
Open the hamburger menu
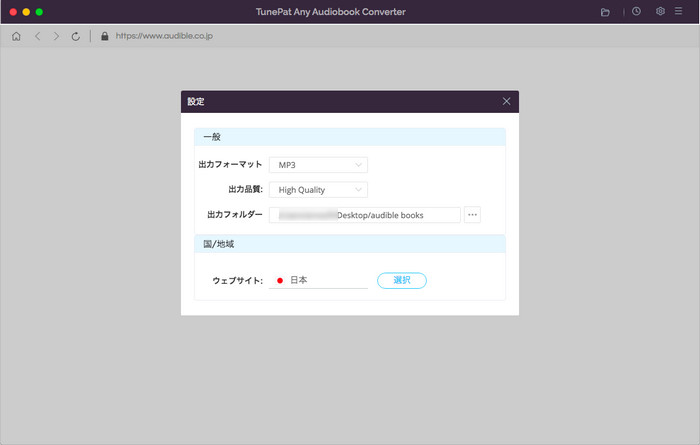679,11
